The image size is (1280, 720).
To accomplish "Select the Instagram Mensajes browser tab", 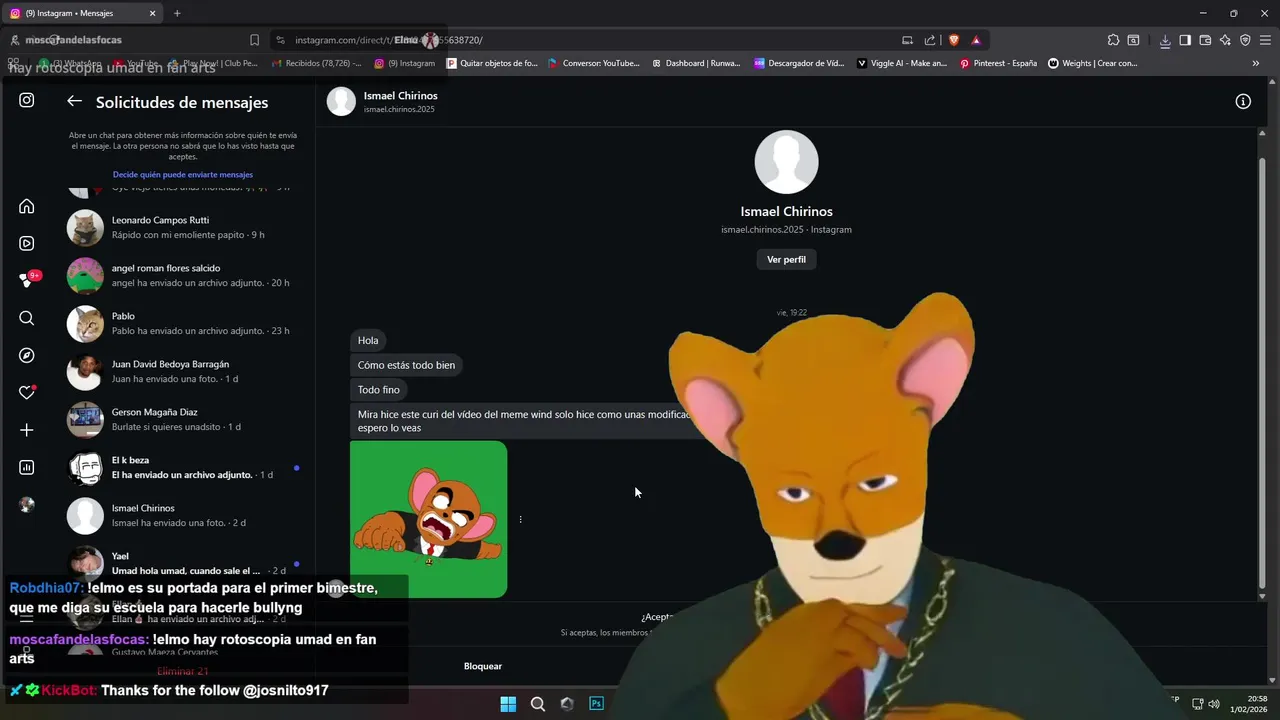I will [83, 13].
